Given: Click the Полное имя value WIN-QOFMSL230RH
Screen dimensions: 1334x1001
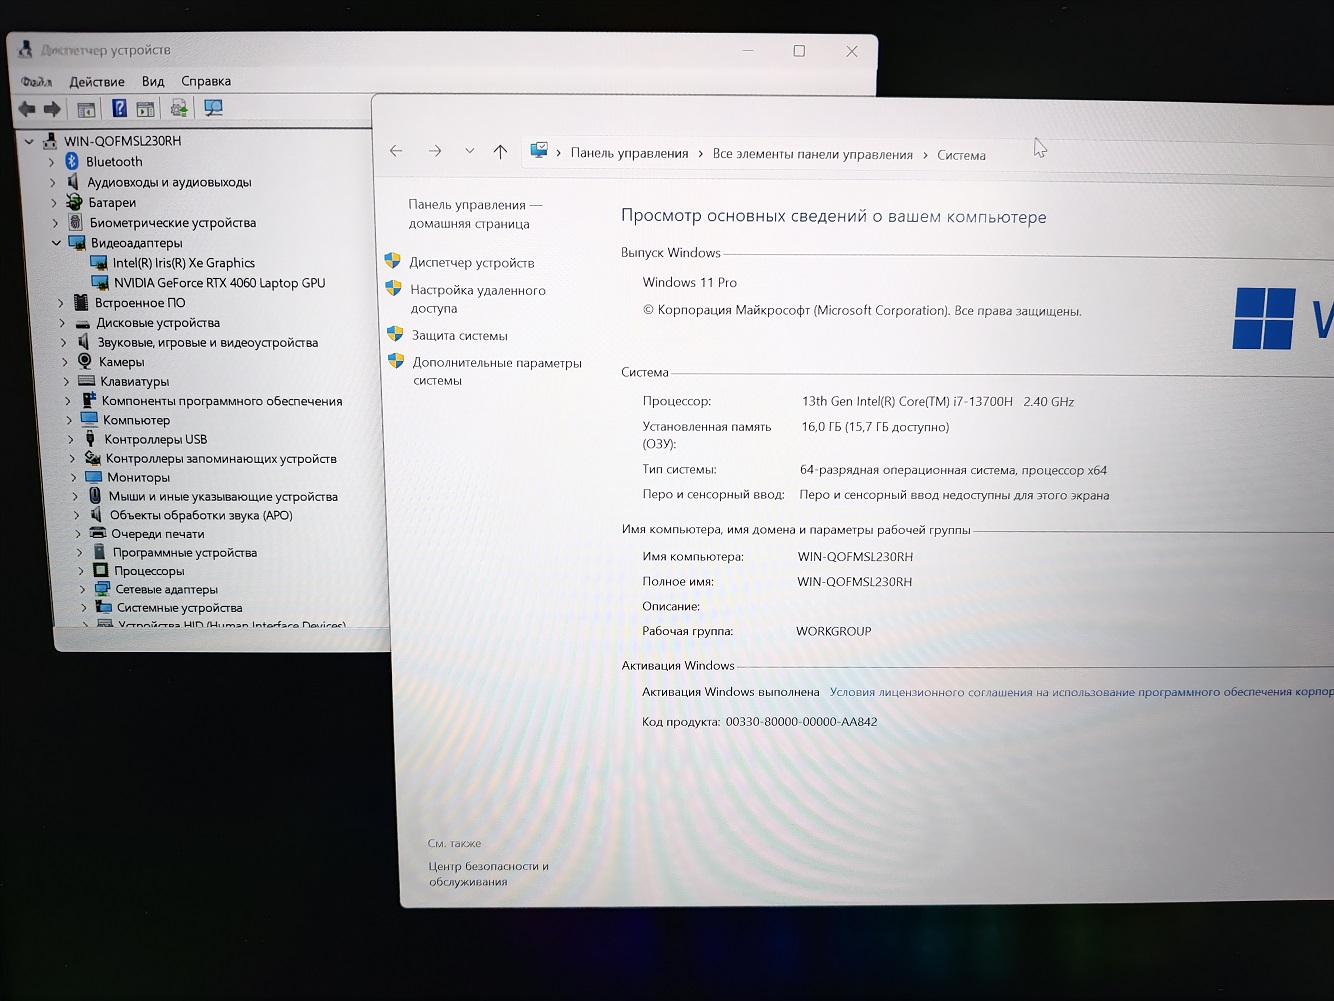Looking at the screenshot, I should tap(855, 581).
